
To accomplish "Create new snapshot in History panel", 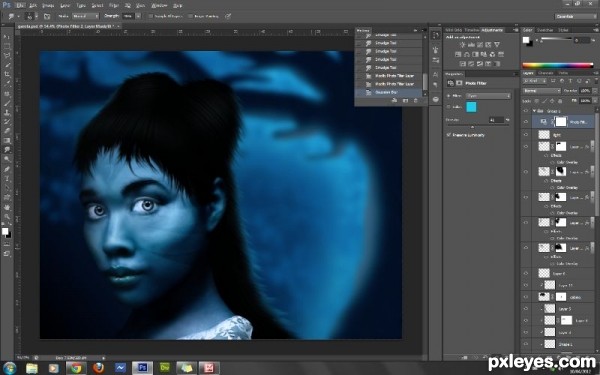I will (x=405, y=100).
